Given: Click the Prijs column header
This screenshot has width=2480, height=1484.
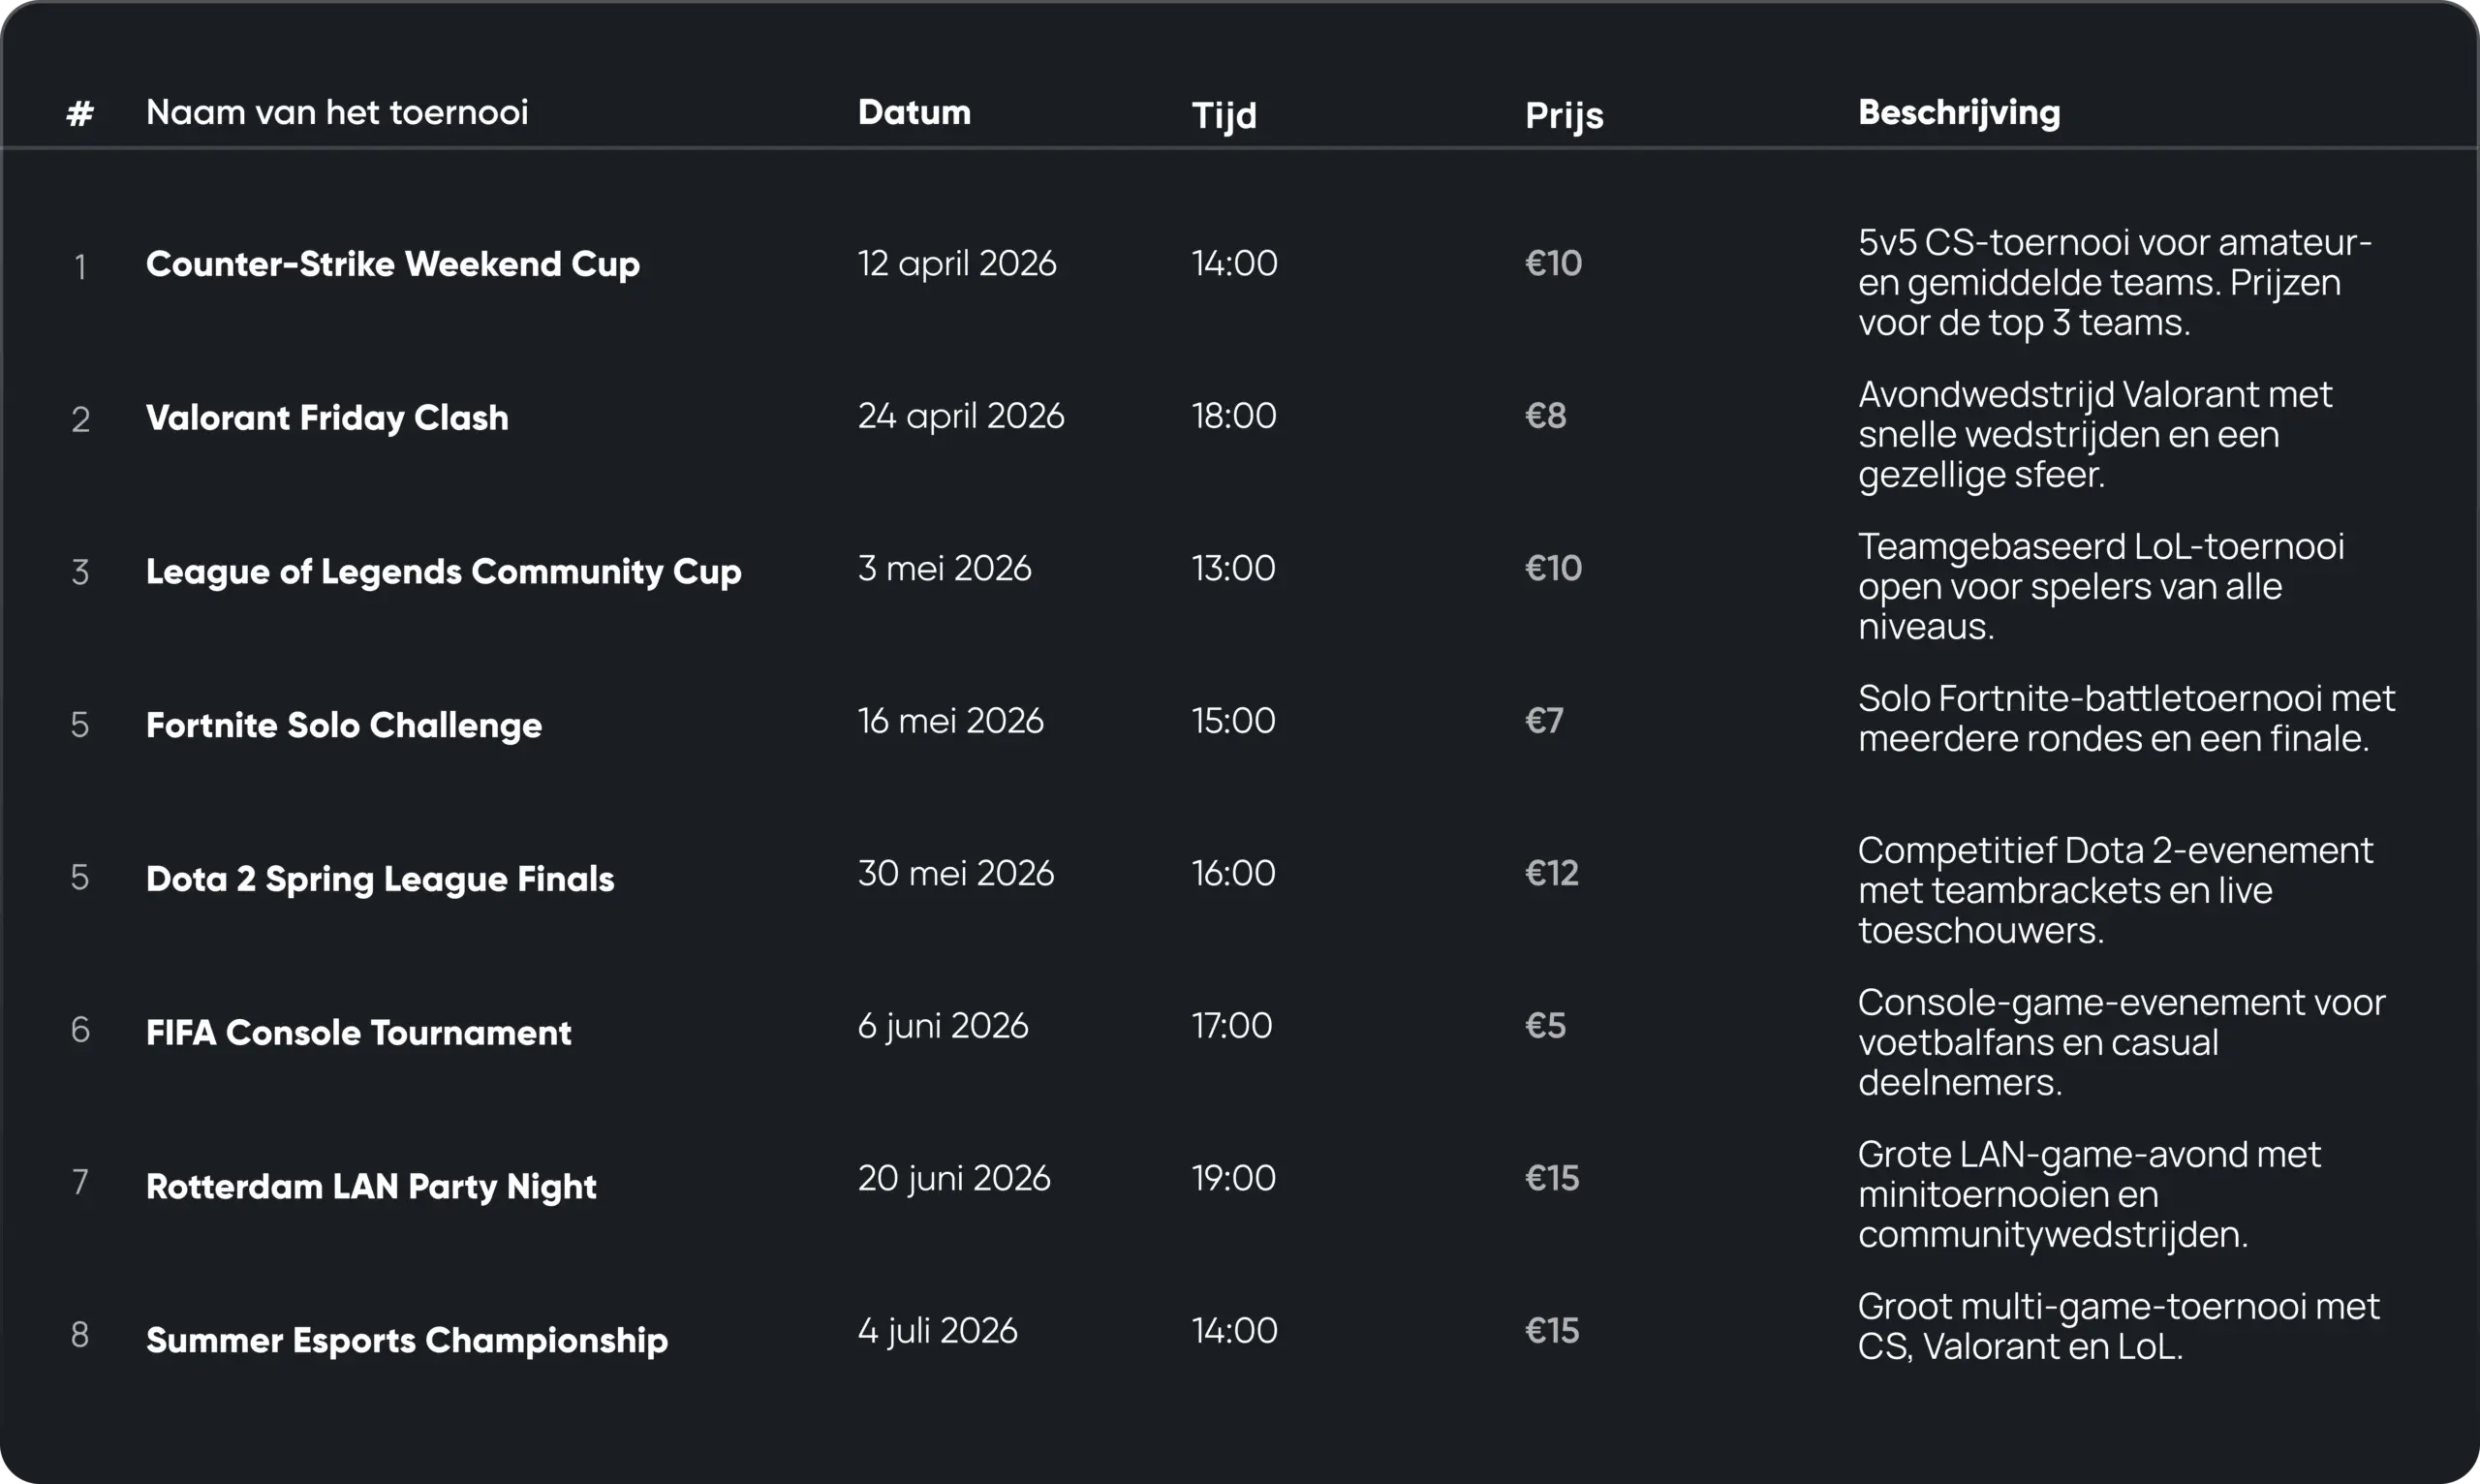Looking at the screenshot, I should tap(1564, 115).
